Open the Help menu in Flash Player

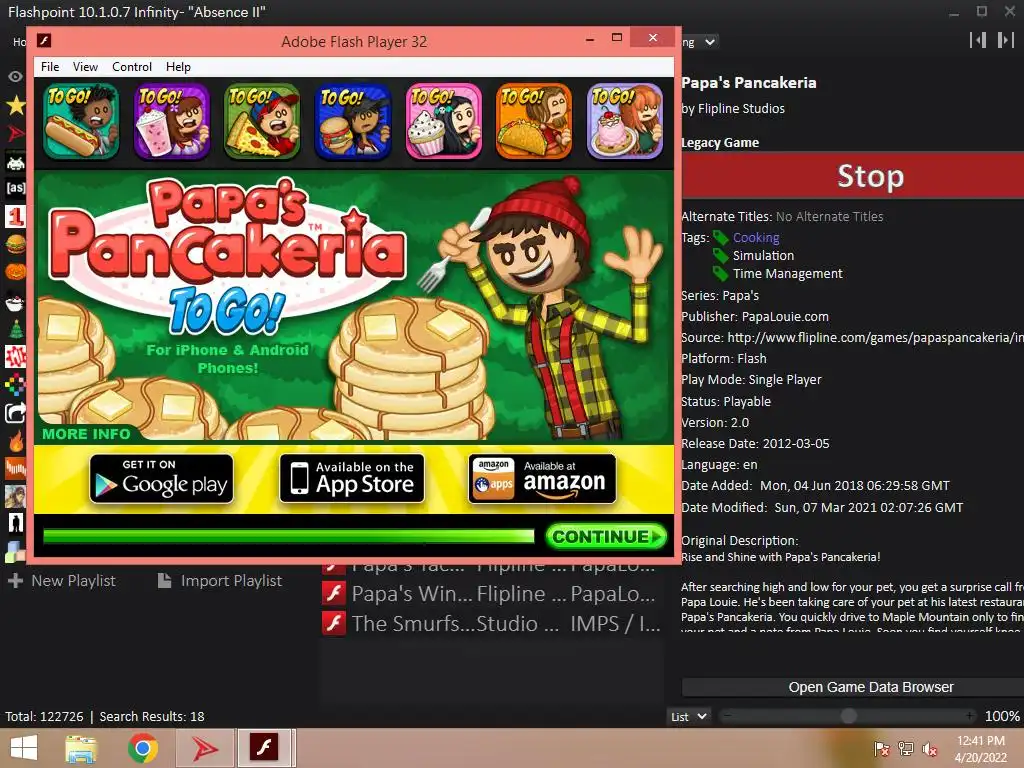[178, 67]
